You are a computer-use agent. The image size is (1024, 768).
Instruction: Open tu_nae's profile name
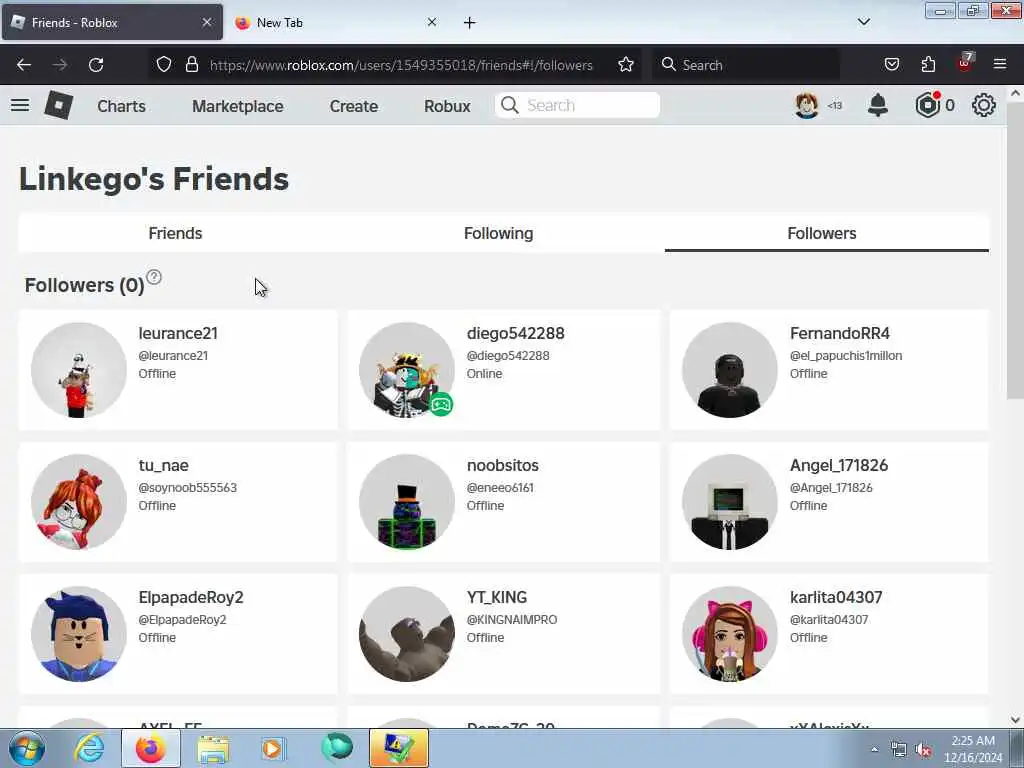coord(163,465)
